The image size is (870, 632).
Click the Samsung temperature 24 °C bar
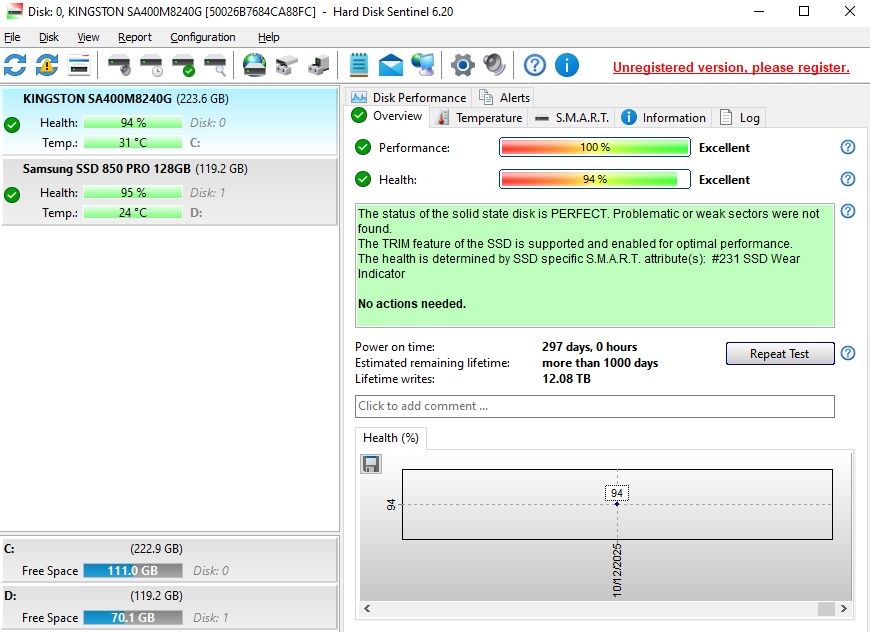click(x=133, y=213)
